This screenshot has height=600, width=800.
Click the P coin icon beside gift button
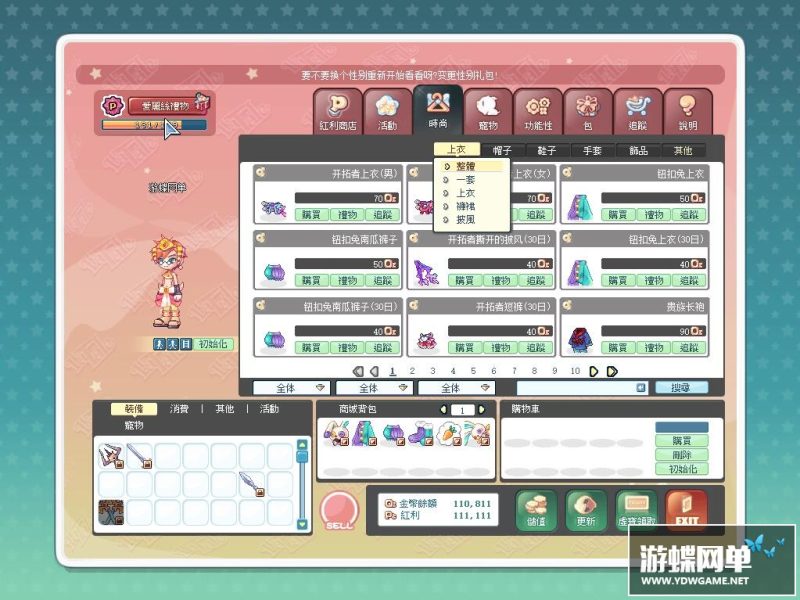(x=113, y=106)
